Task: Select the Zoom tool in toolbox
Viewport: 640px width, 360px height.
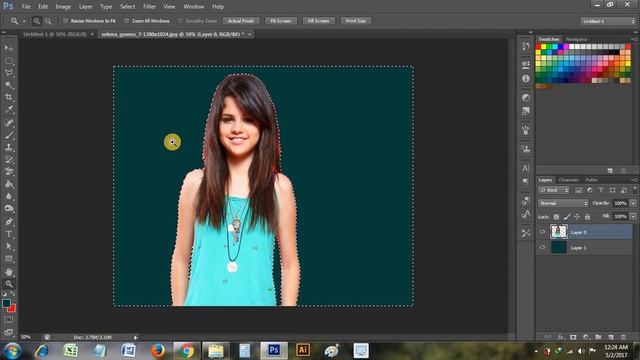Action: point(9,284)
